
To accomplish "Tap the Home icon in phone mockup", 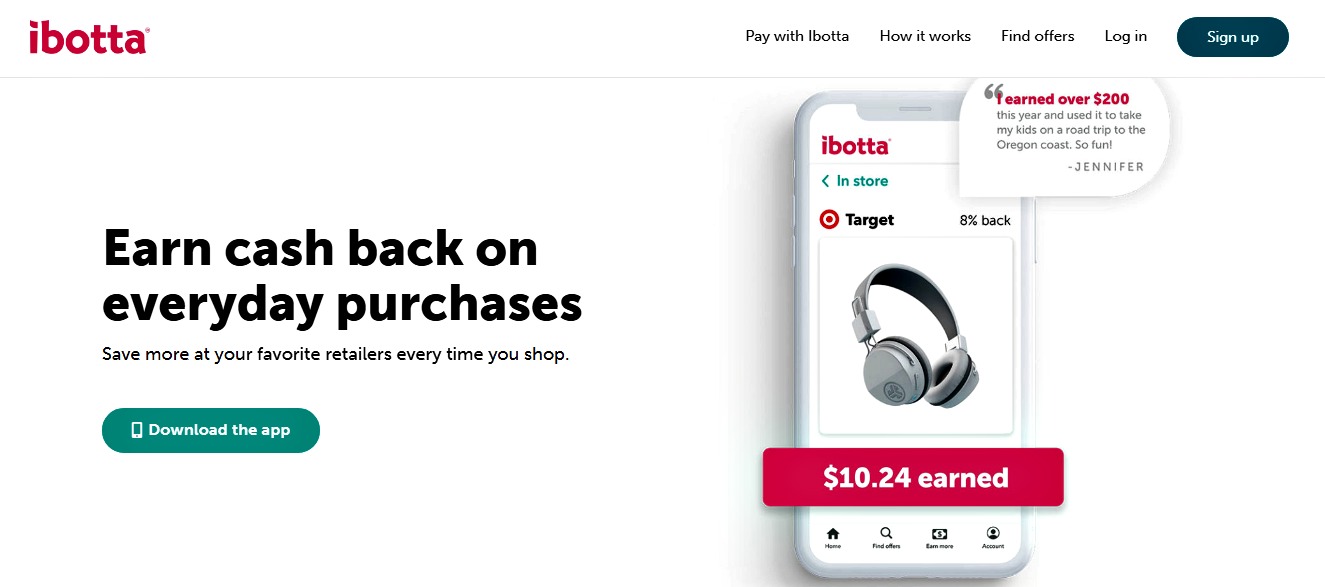I will (x=833, y=533).
